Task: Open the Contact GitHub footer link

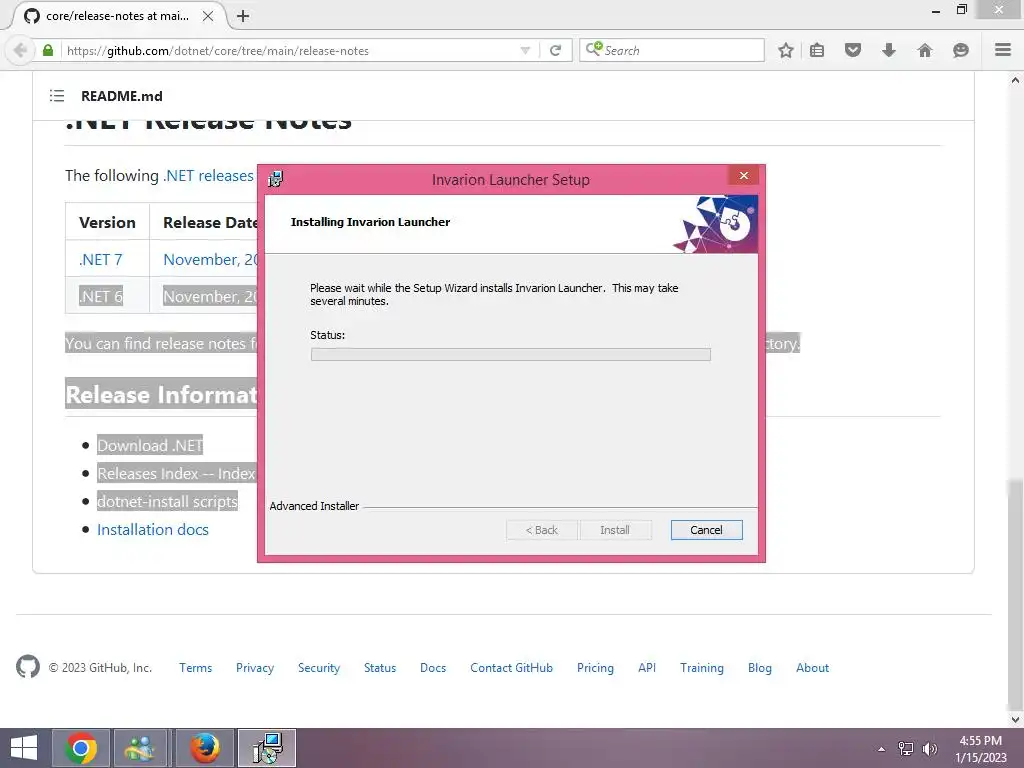Action: coord(511,667)
